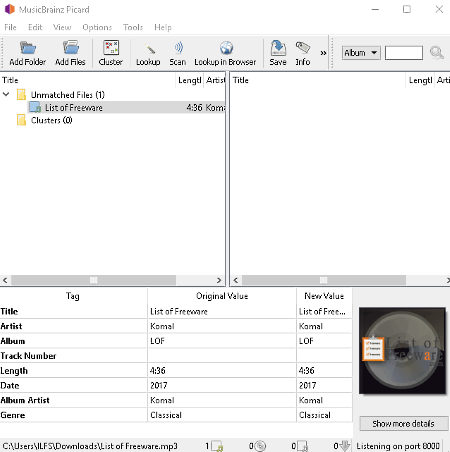Click the Add Files toolbar icon
This screenshot has width=450, height=452.
pos(71,48)
